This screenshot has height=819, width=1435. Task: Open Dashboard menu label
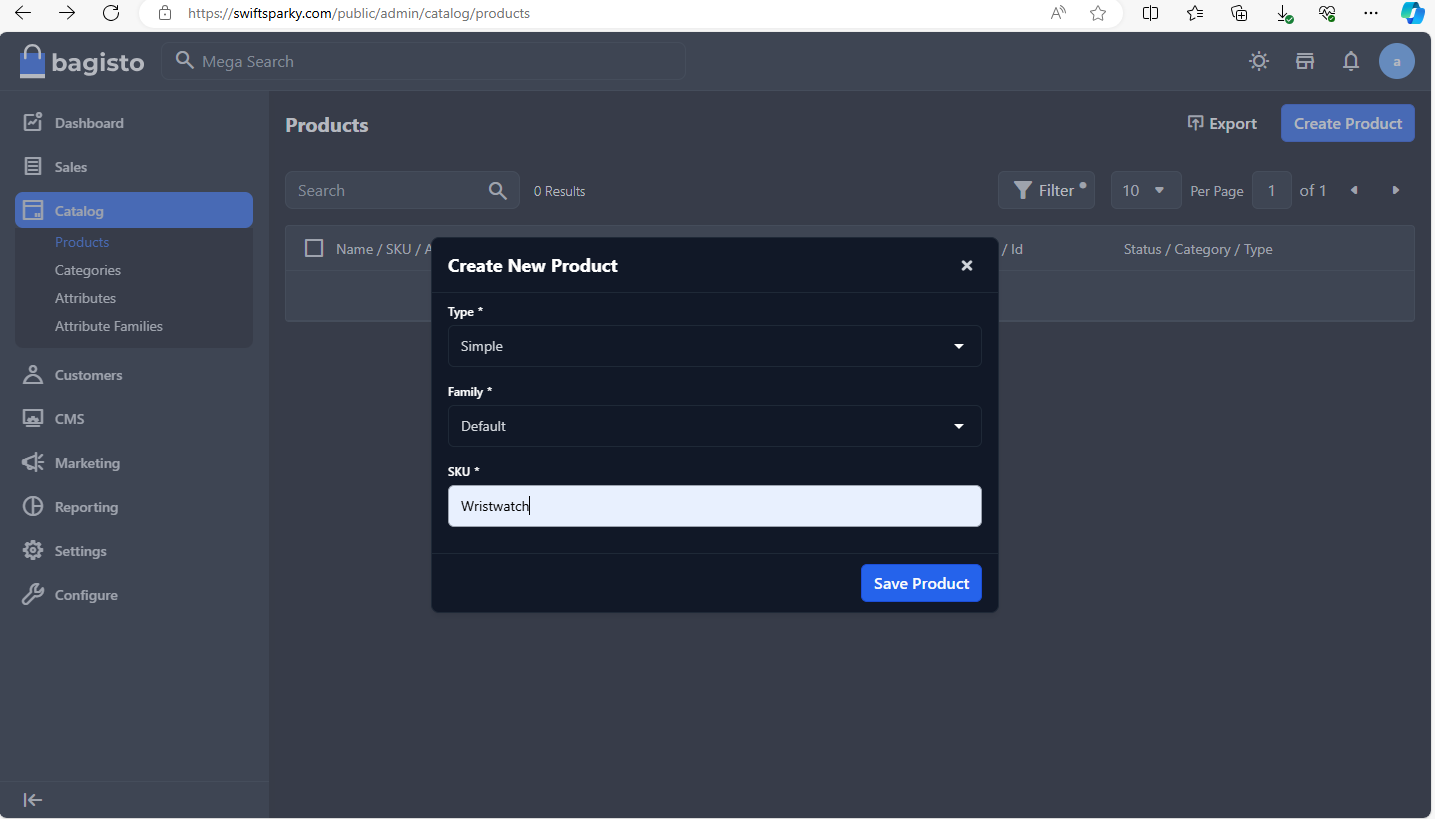pyautogui.click(x=89, y=123)
